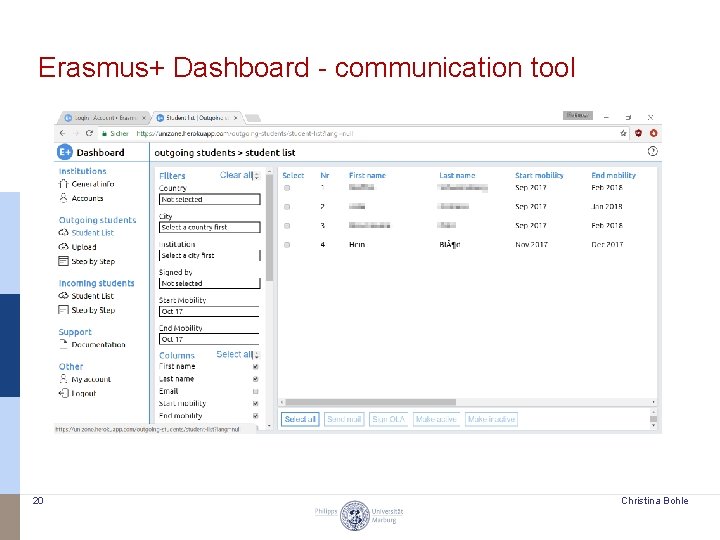The image size is (720, 540).
Task: Click Clear all filters link
Action: point(236,175)
